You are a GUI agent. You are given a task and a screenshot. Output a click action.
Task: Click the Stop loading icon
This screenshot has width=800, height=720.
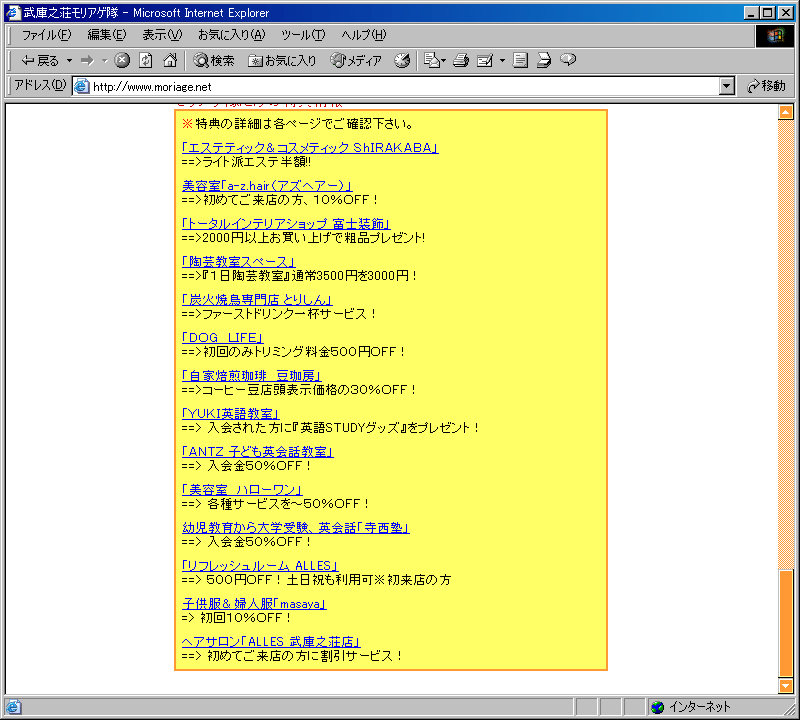tap(121, 61)
